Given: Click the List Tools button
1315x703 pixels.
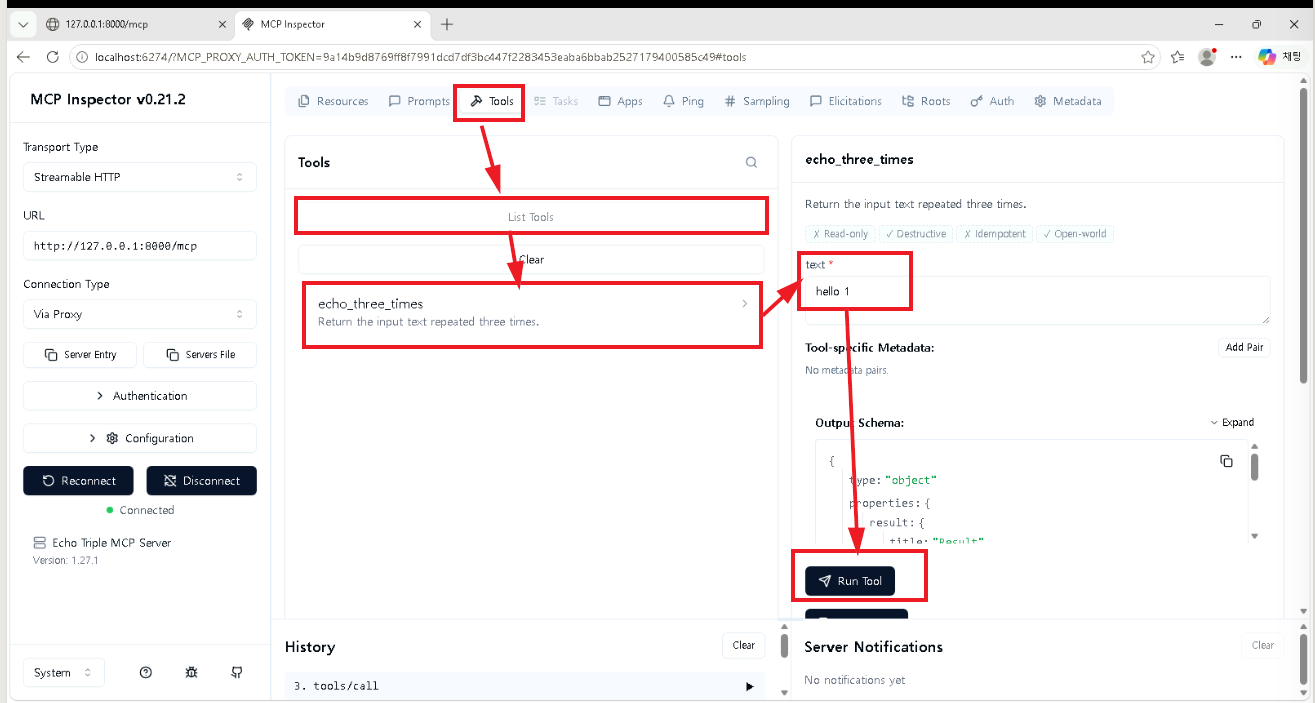Looking at the screenshot, I should tap(531, 217).
